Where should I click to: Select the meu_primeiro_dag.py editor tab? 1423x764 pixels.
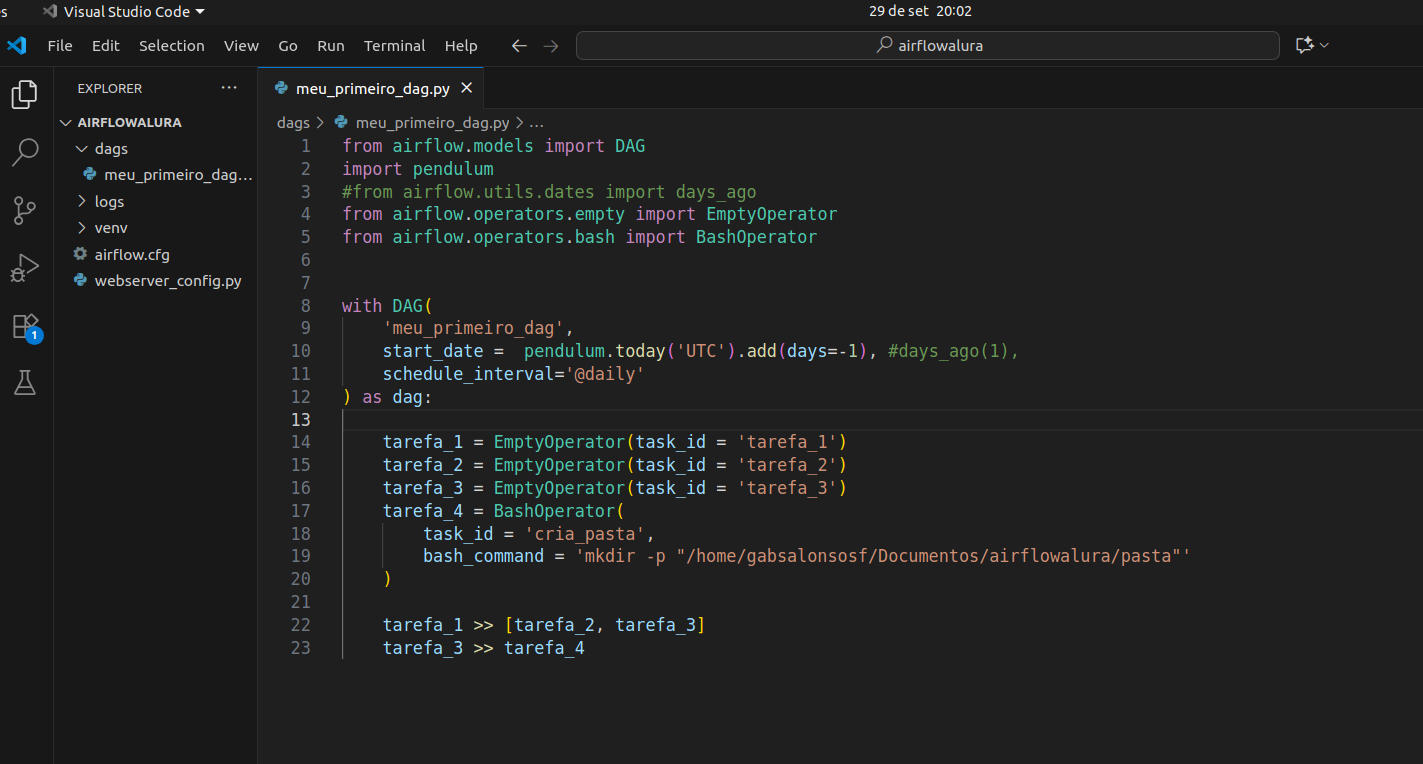[x=371, y=89]
